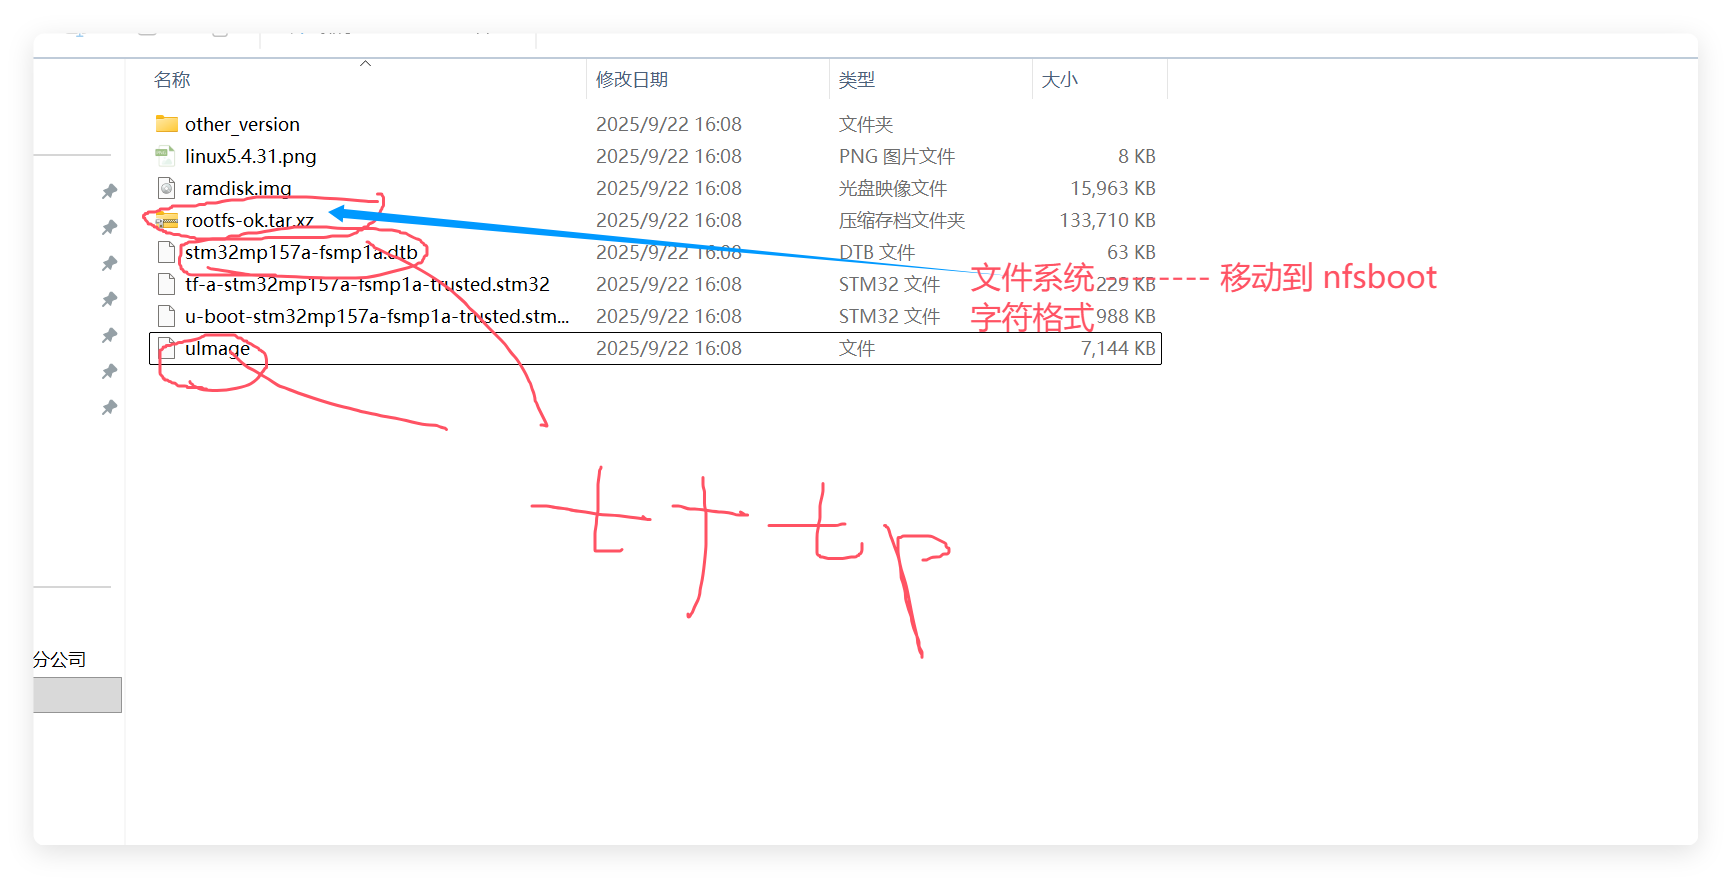Image resolution: width=1731 pixels, height=878 pixels.
Task: Select the linux5.4.31.png file icon
Action: [x=167, y=156]
